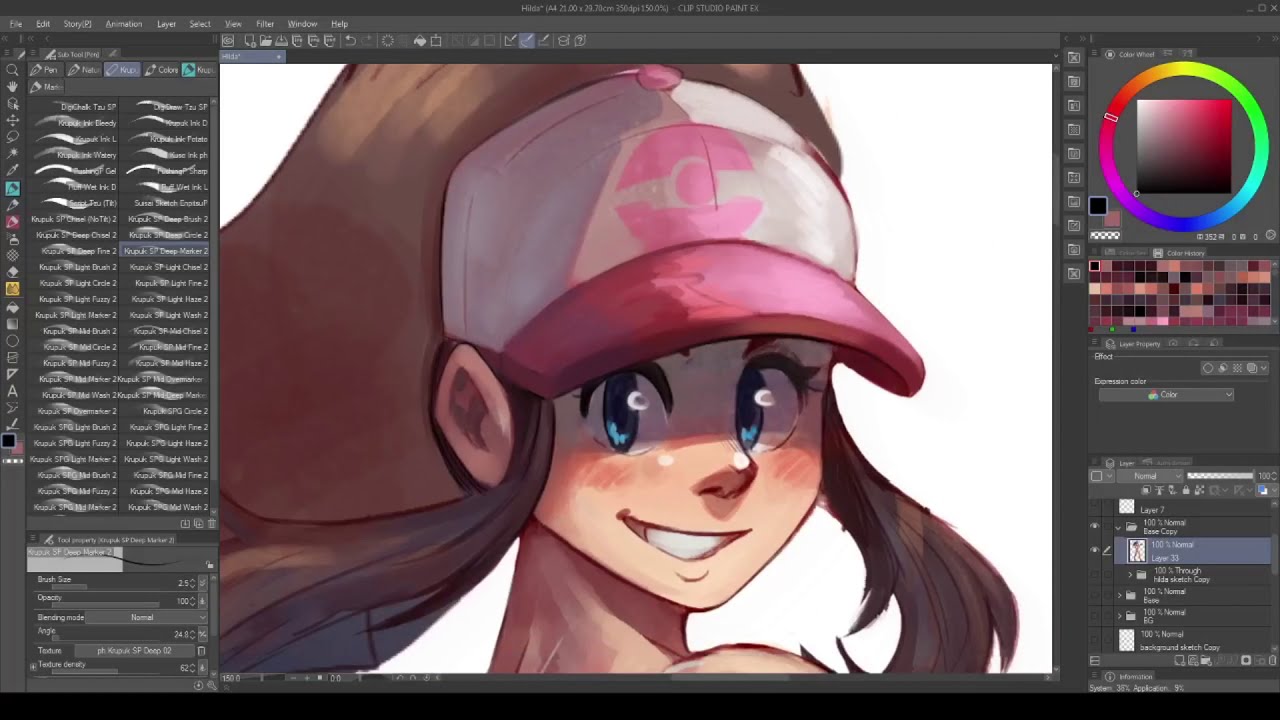The image size is (1280, 720).
Task: Choose the Krupuk SP Deep Marker 2 brush
Action: [x=166, y=251]
